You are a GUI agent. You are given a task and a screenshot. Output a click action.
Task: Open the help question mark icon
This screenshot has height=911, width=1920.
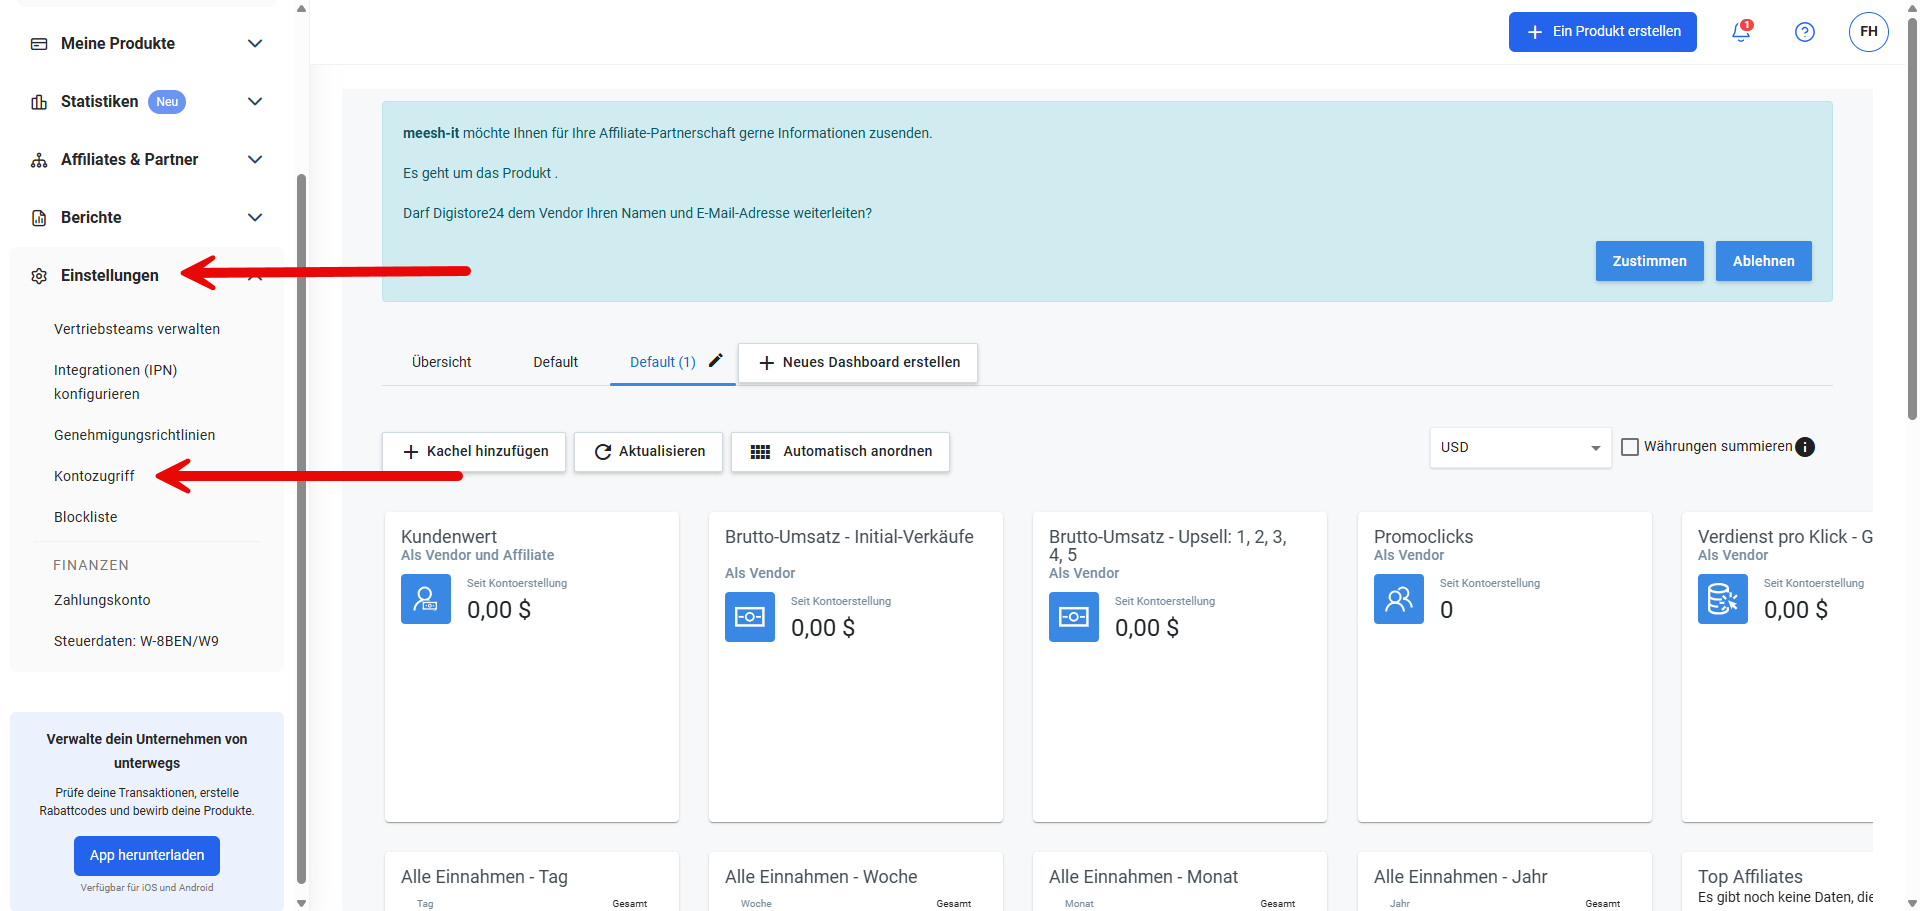[x=1805, y=32]
